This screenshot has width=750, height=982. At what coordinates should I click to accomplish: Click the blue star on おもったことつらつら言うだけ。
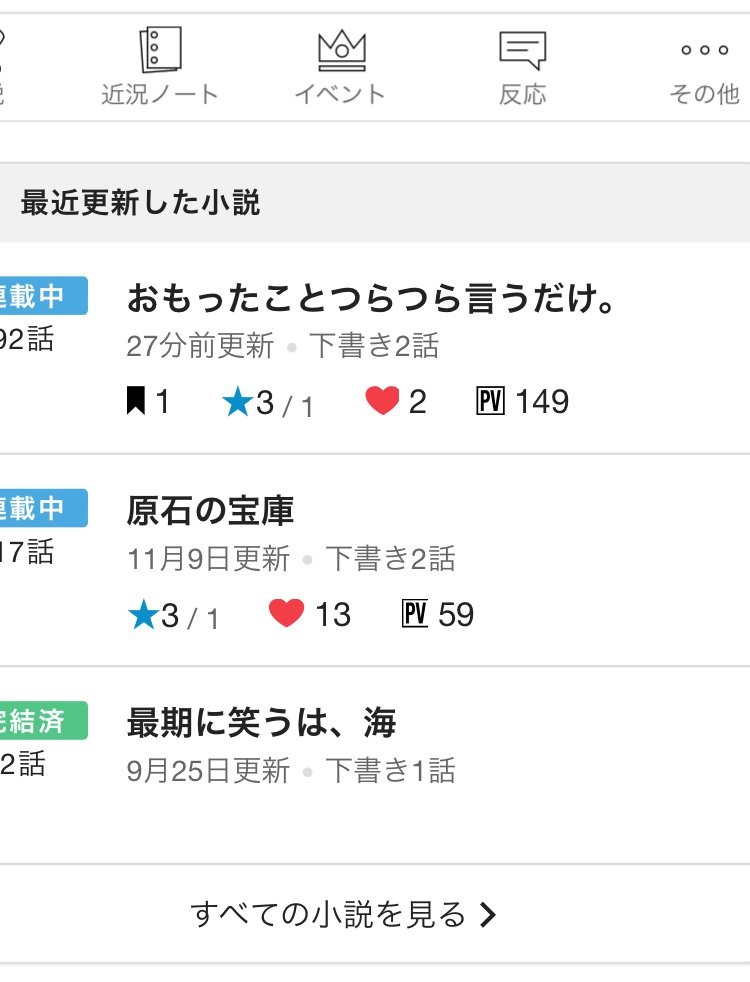pos(238,402)
